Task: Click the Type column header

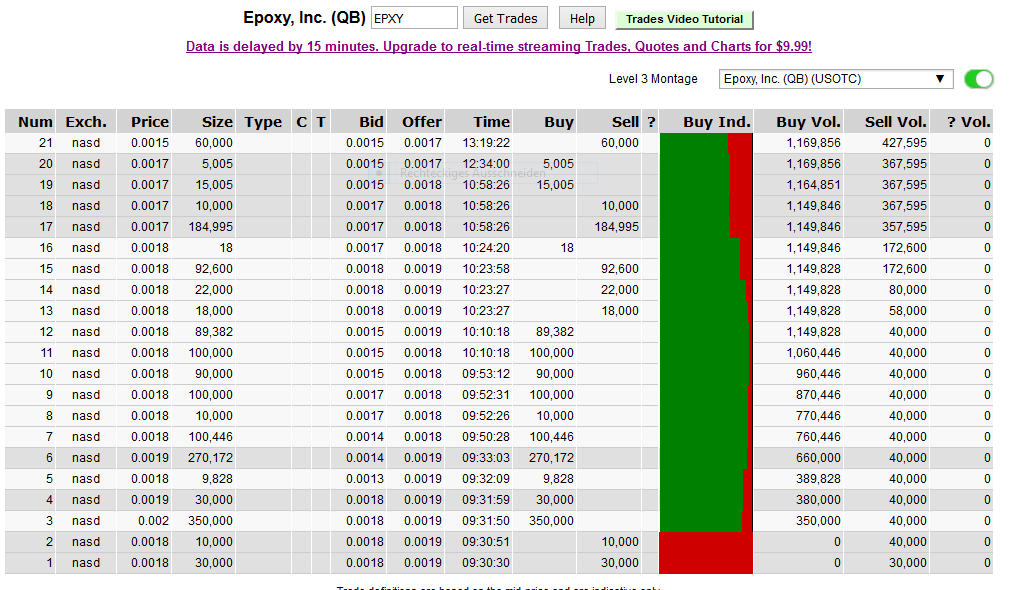Action: 263,122
